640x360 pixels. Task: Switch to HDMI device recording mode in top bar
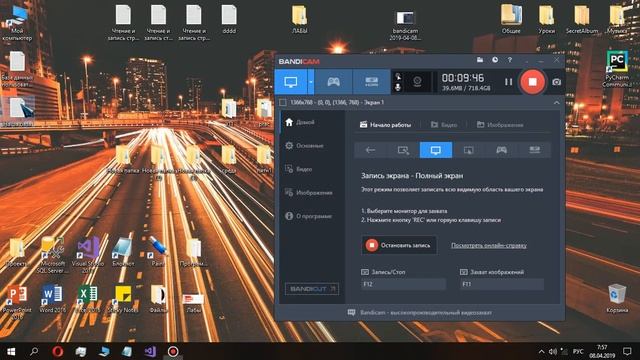tap(371, 82)
